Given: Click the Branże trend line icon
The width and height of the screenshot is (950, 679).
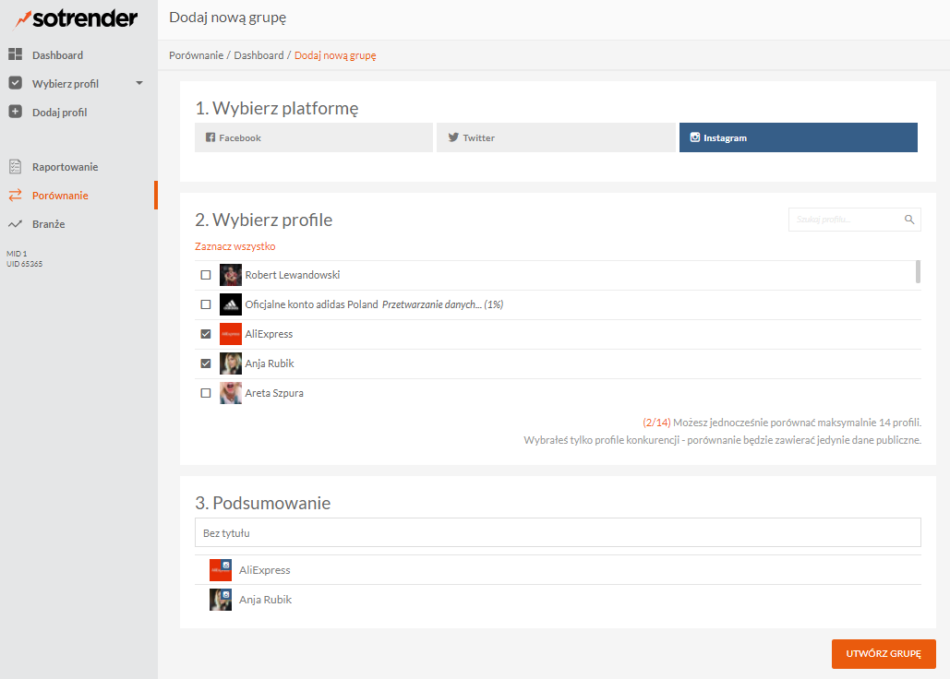Looking at the screenshot, I should coord(15,224).
